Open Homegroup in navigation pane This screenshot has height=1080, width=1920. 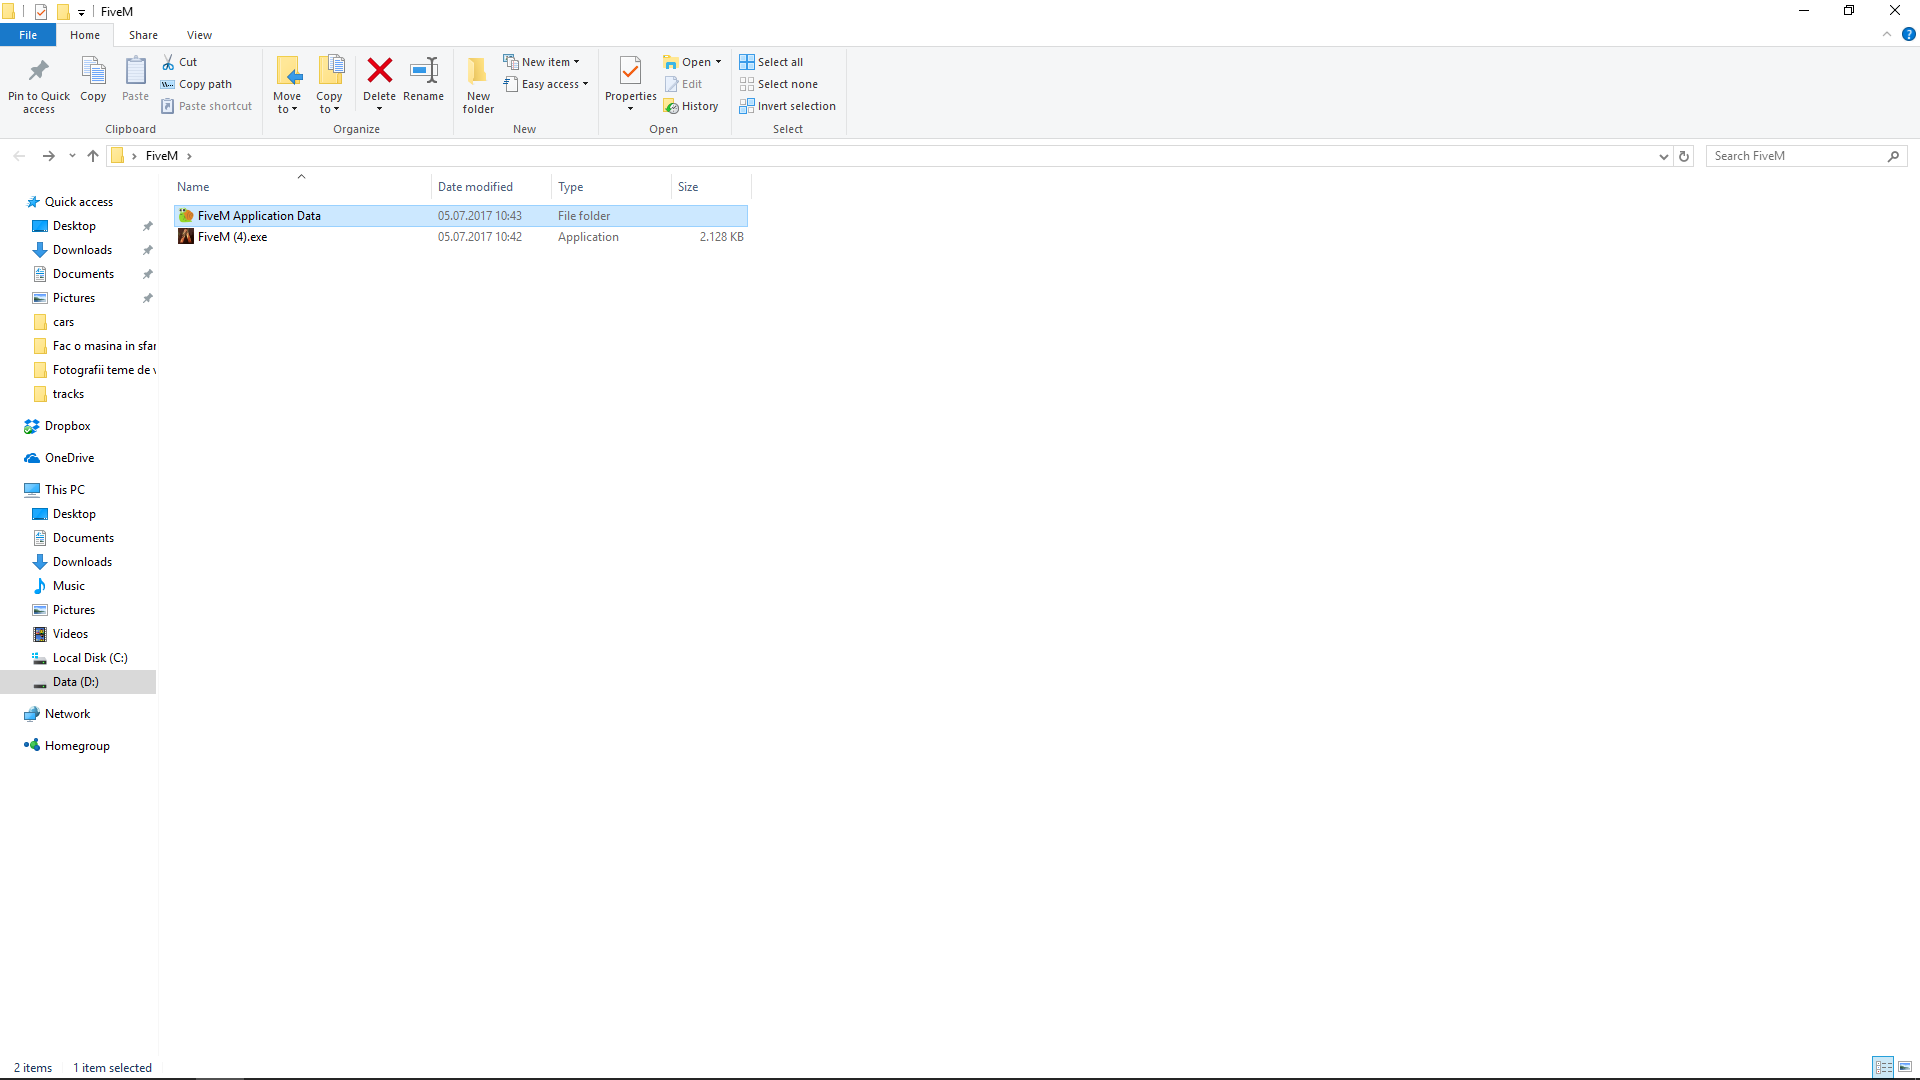click(77, 746)
